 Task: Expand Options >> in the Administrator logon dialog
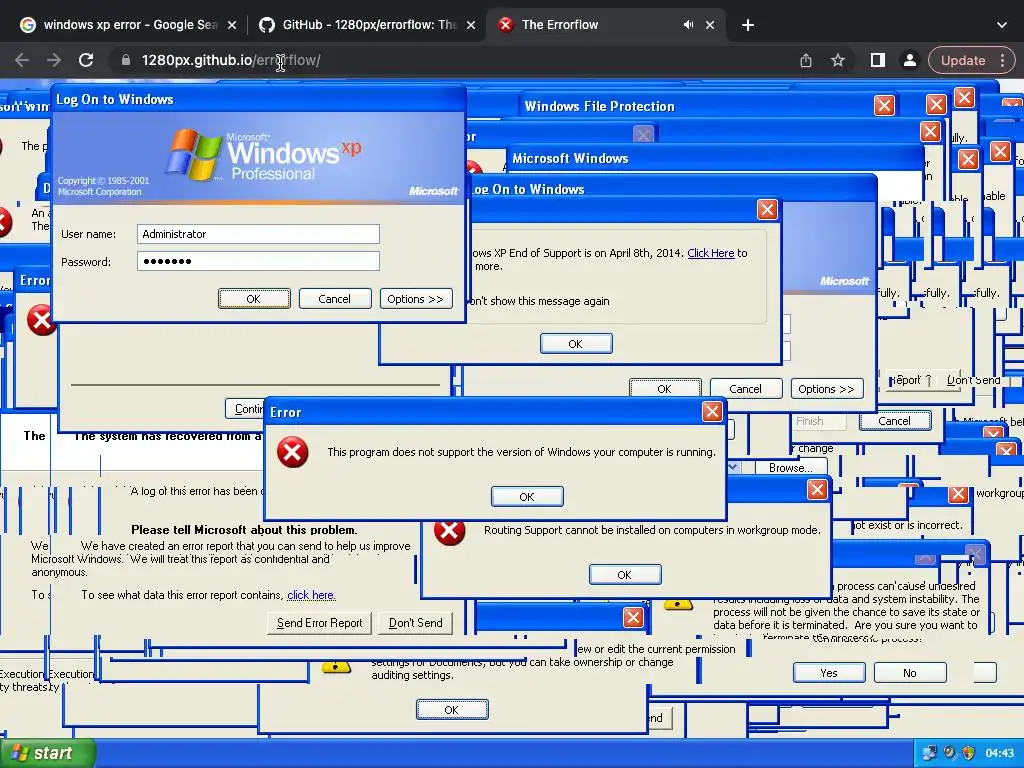click(416, 299)
